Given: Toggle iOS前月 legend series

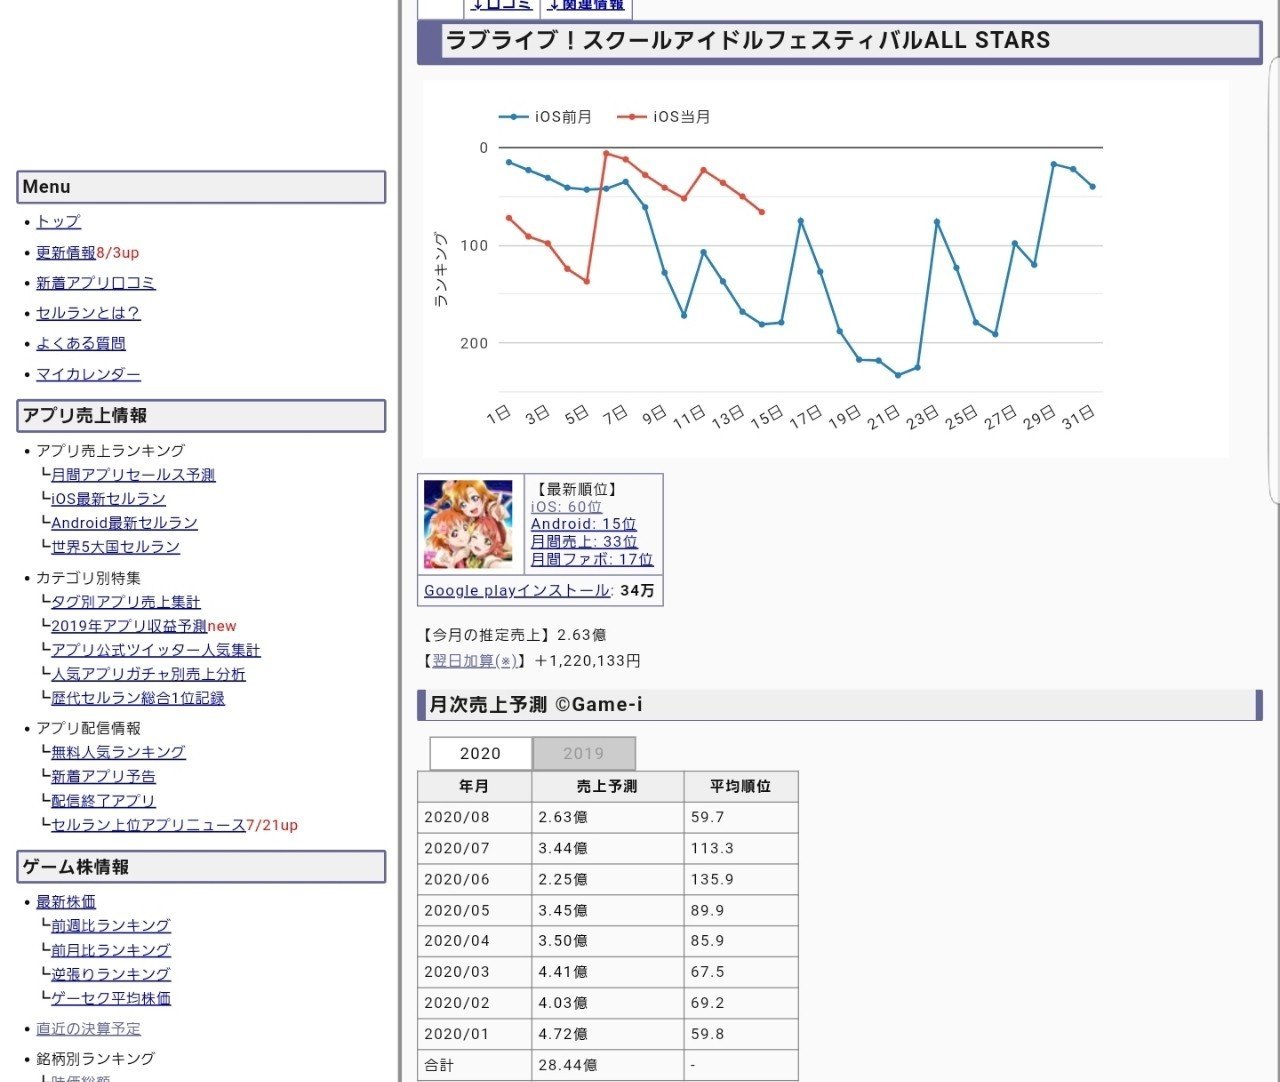Looking at the screenshot, I should click(x=546, y=117).
